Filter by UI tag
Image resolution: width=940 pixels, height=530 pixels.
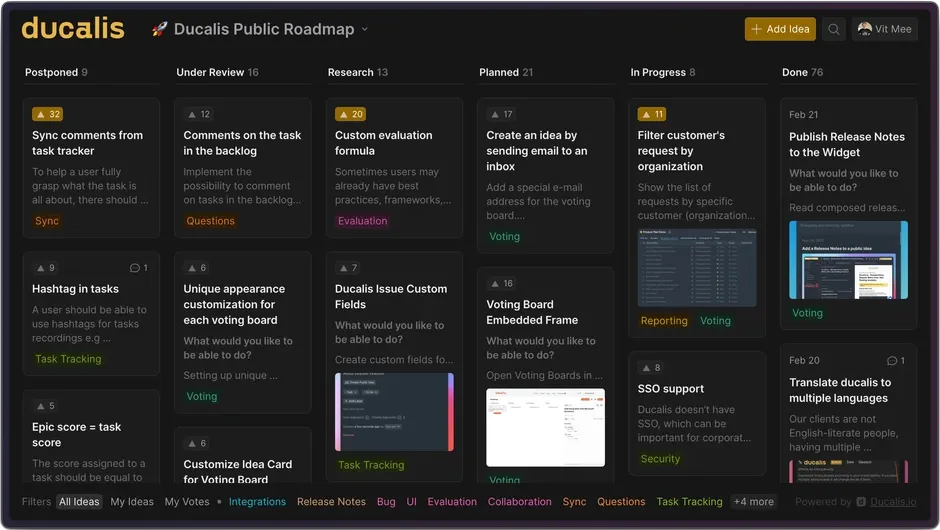[x=411, y=502]
